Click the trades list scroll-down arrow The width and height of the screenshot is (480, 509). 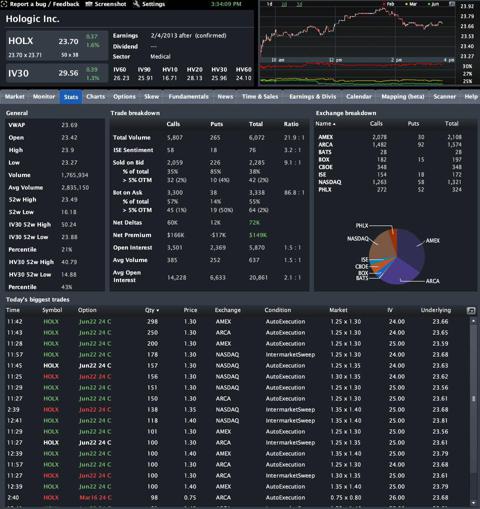coord(473,503)
